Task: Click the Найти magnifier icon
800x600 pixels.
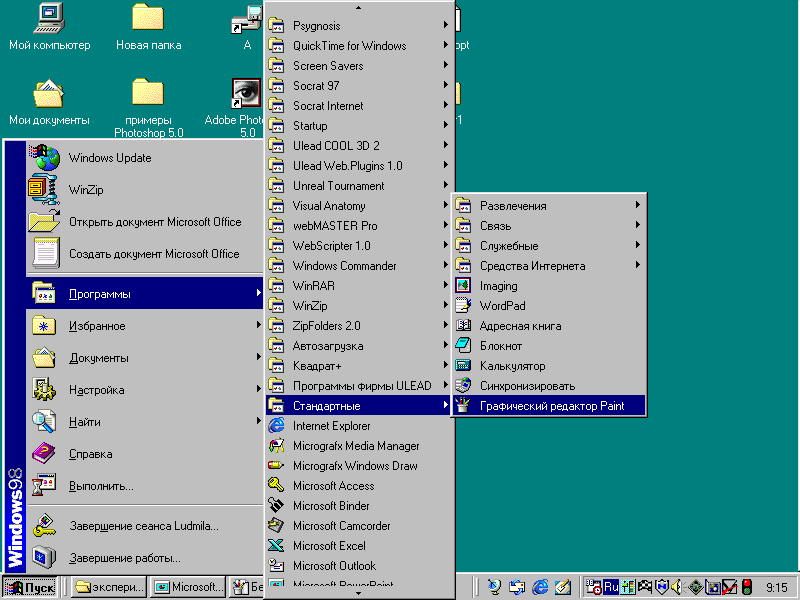Action: coord(44,421)
